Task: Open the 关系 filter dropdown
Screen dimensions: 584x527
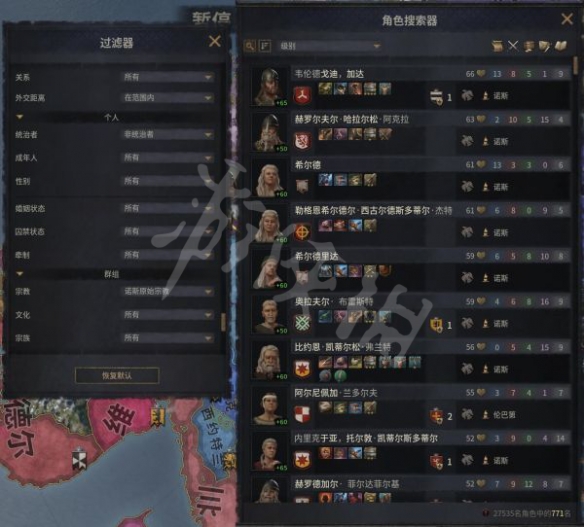Action: [168, 77]
